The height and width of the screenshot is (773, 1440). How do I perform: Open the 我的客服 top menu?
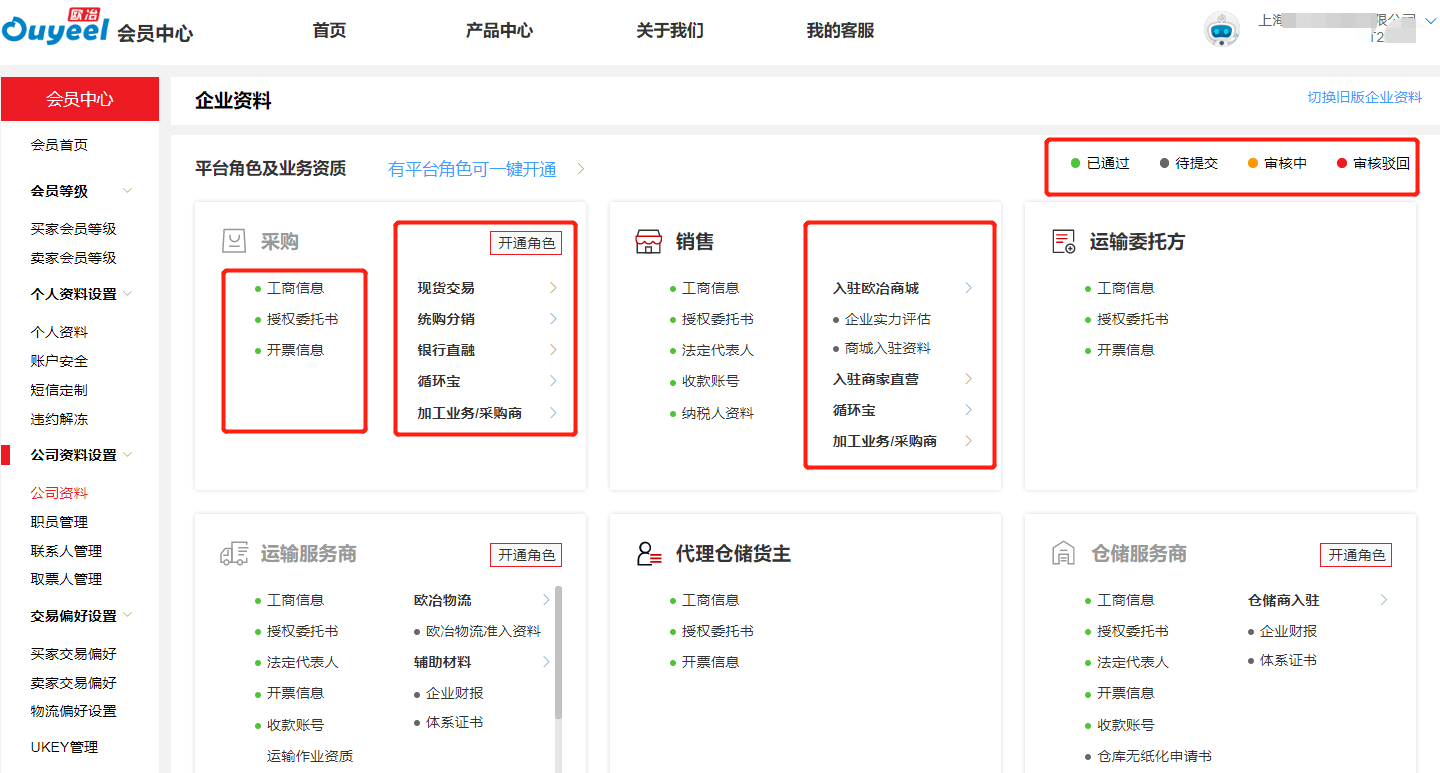[x=840, y=31]
